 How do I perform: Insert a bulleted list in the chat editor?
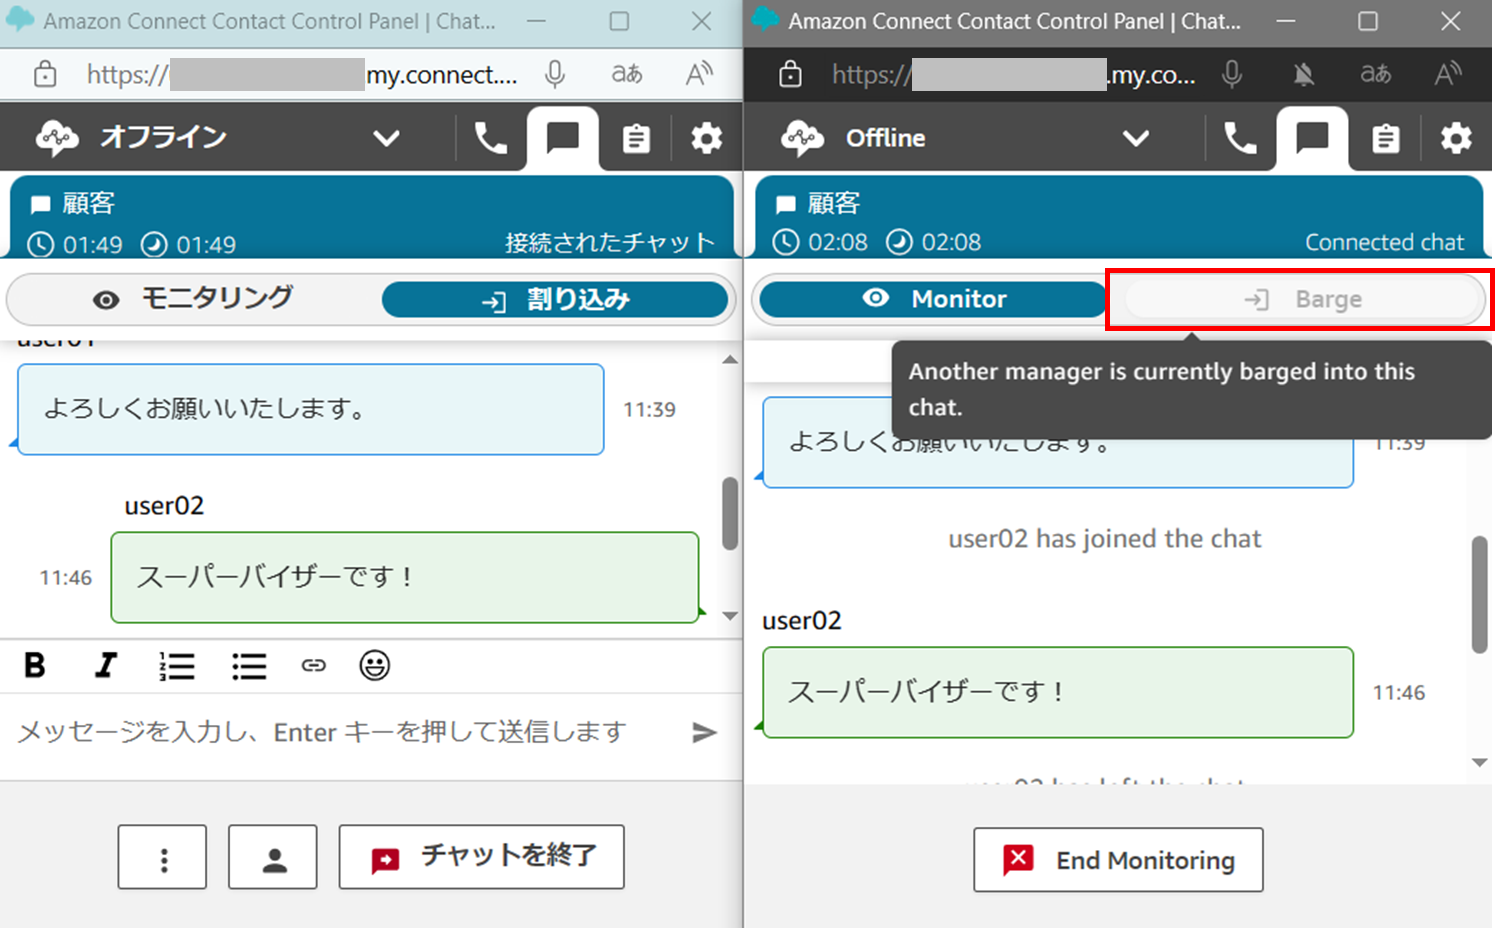click(x=249, y=665)
